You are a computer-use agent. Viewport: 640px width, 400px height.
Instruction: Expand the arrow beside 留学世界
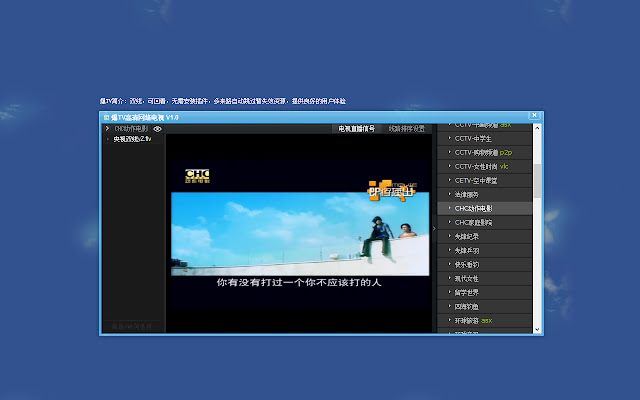(449, 292)
